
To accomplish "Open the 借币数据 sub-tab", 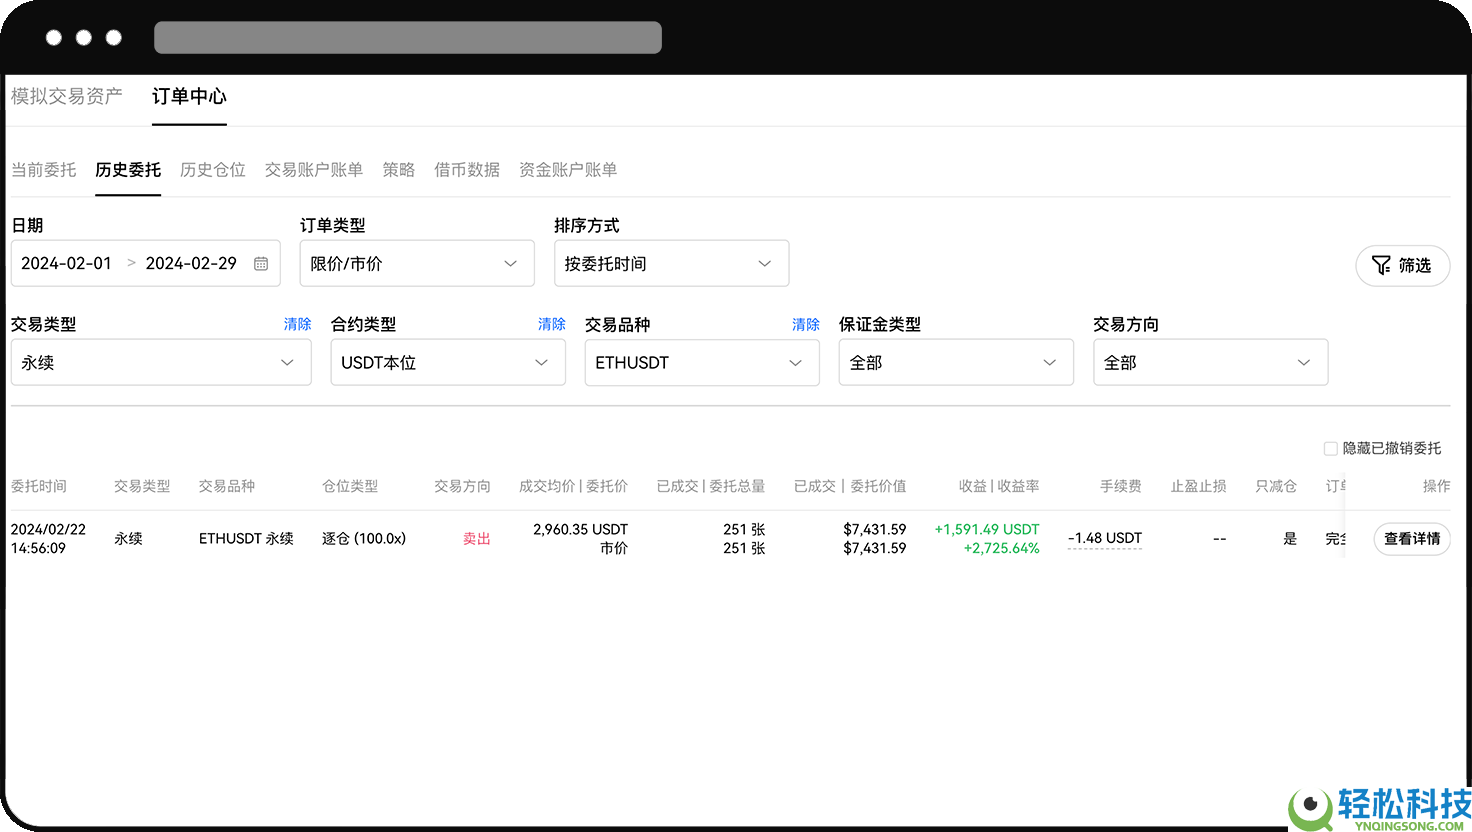I will tap(467, 170).
